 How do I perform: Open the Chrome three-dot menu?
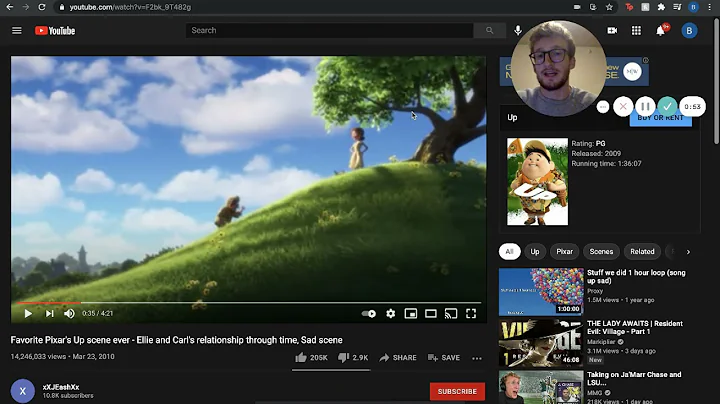tap(710, 7)
